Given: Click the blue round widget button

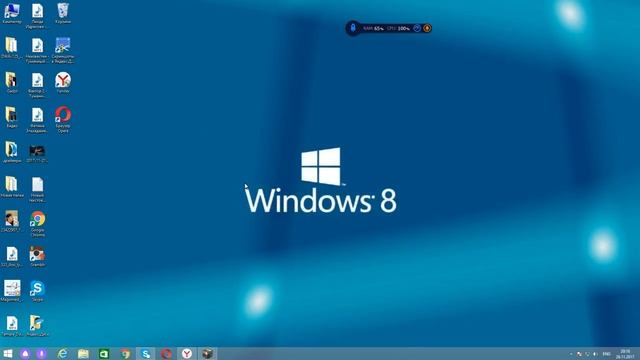Looking at the screenshot, I should tap(417, 28).
